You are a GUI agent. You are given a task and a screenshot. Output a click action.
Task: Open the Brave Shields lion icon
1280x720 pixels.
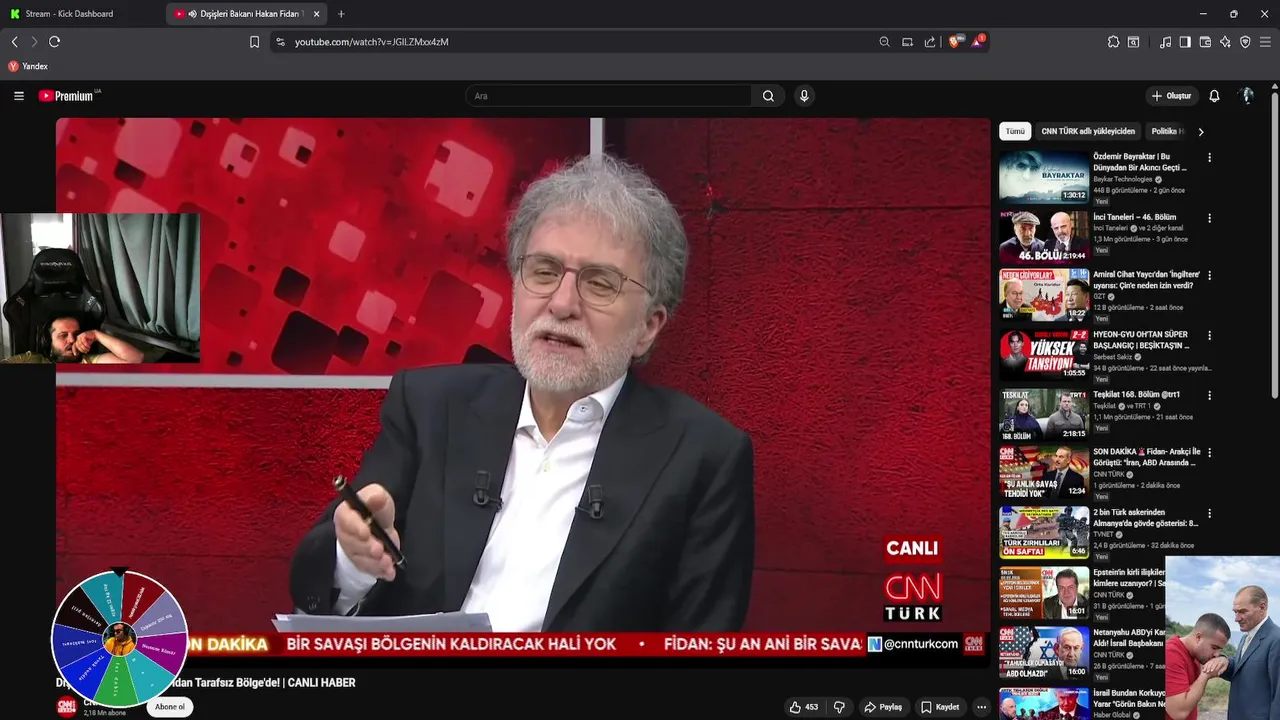pos(955,42)
